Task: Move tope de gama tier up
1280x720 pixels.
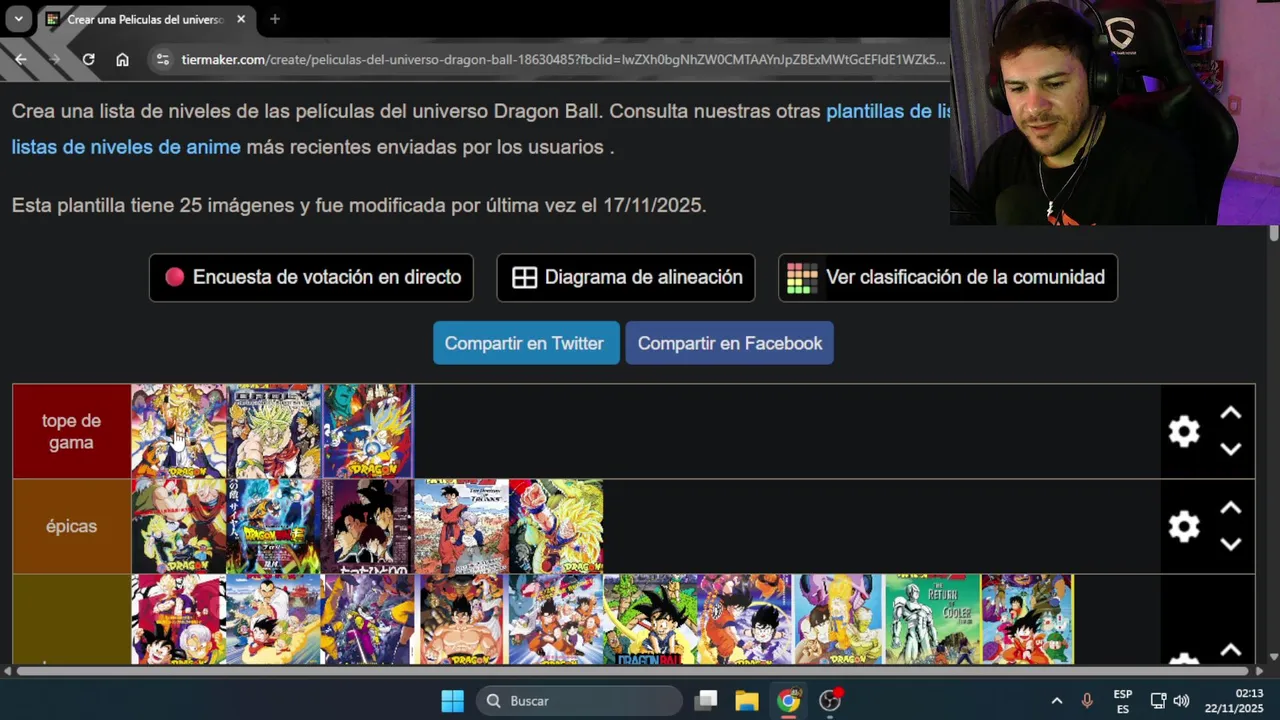Action: [x=1231, y=413]
